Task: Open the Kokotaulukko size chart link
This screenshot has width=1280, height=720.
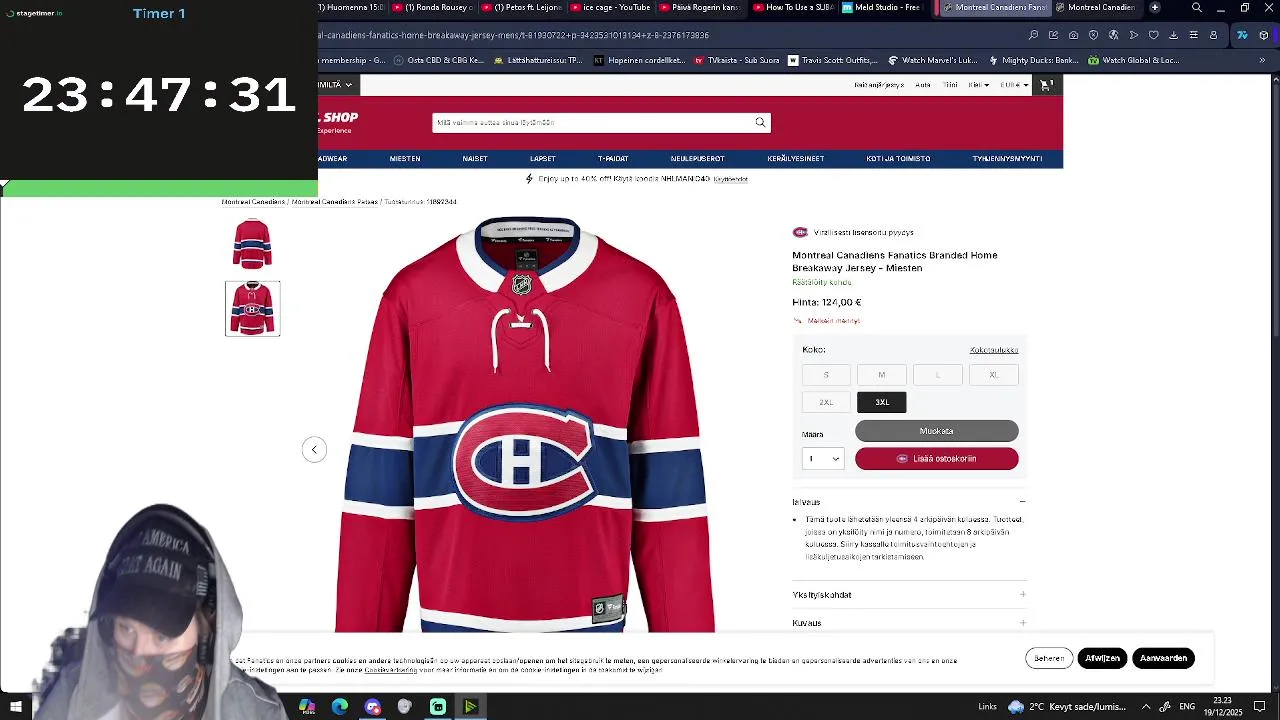Action: pyautogui.click(x=994, y=350)
